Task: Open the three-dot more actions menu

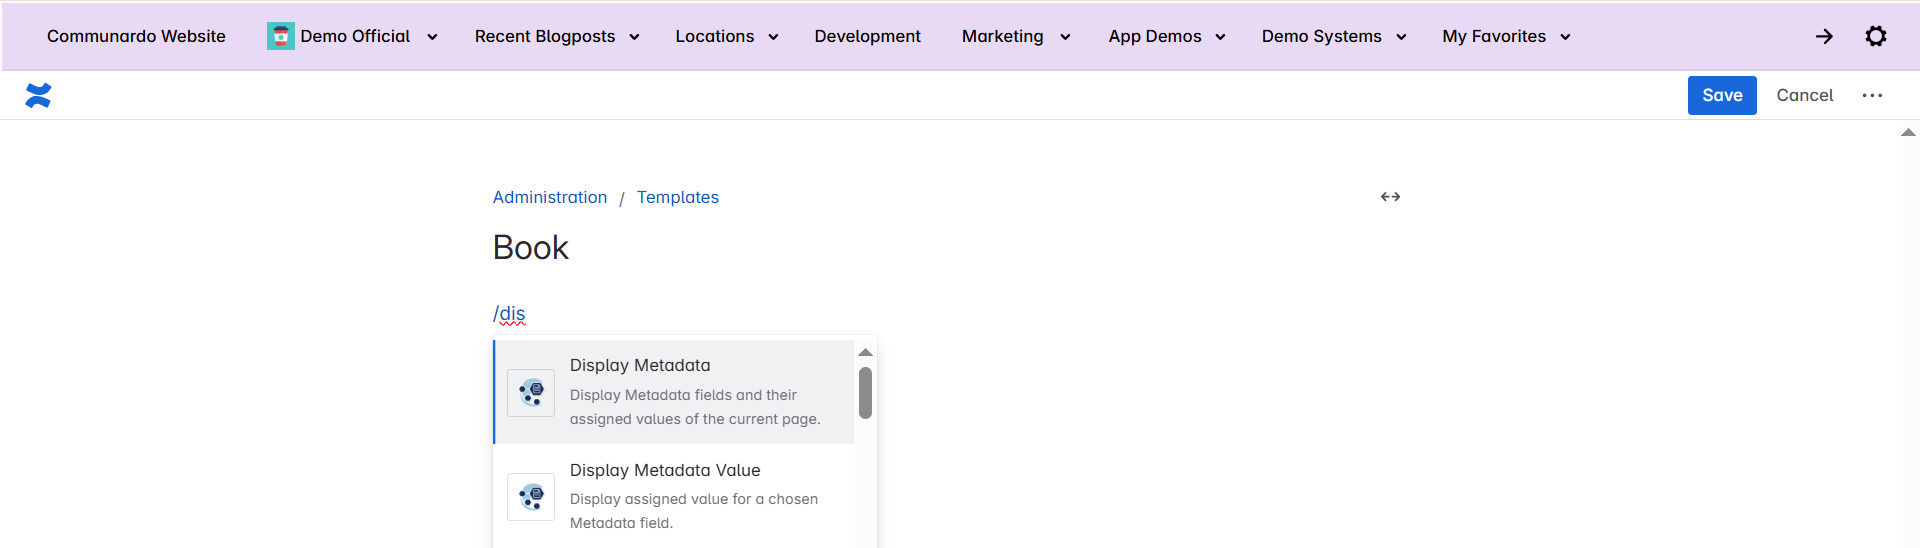Action: (1872, 96)
